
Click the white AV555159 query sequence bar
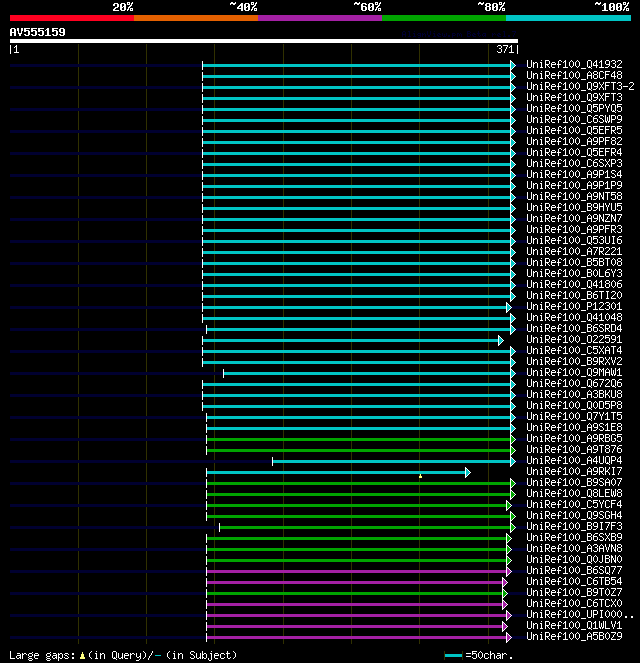point(264,41)
